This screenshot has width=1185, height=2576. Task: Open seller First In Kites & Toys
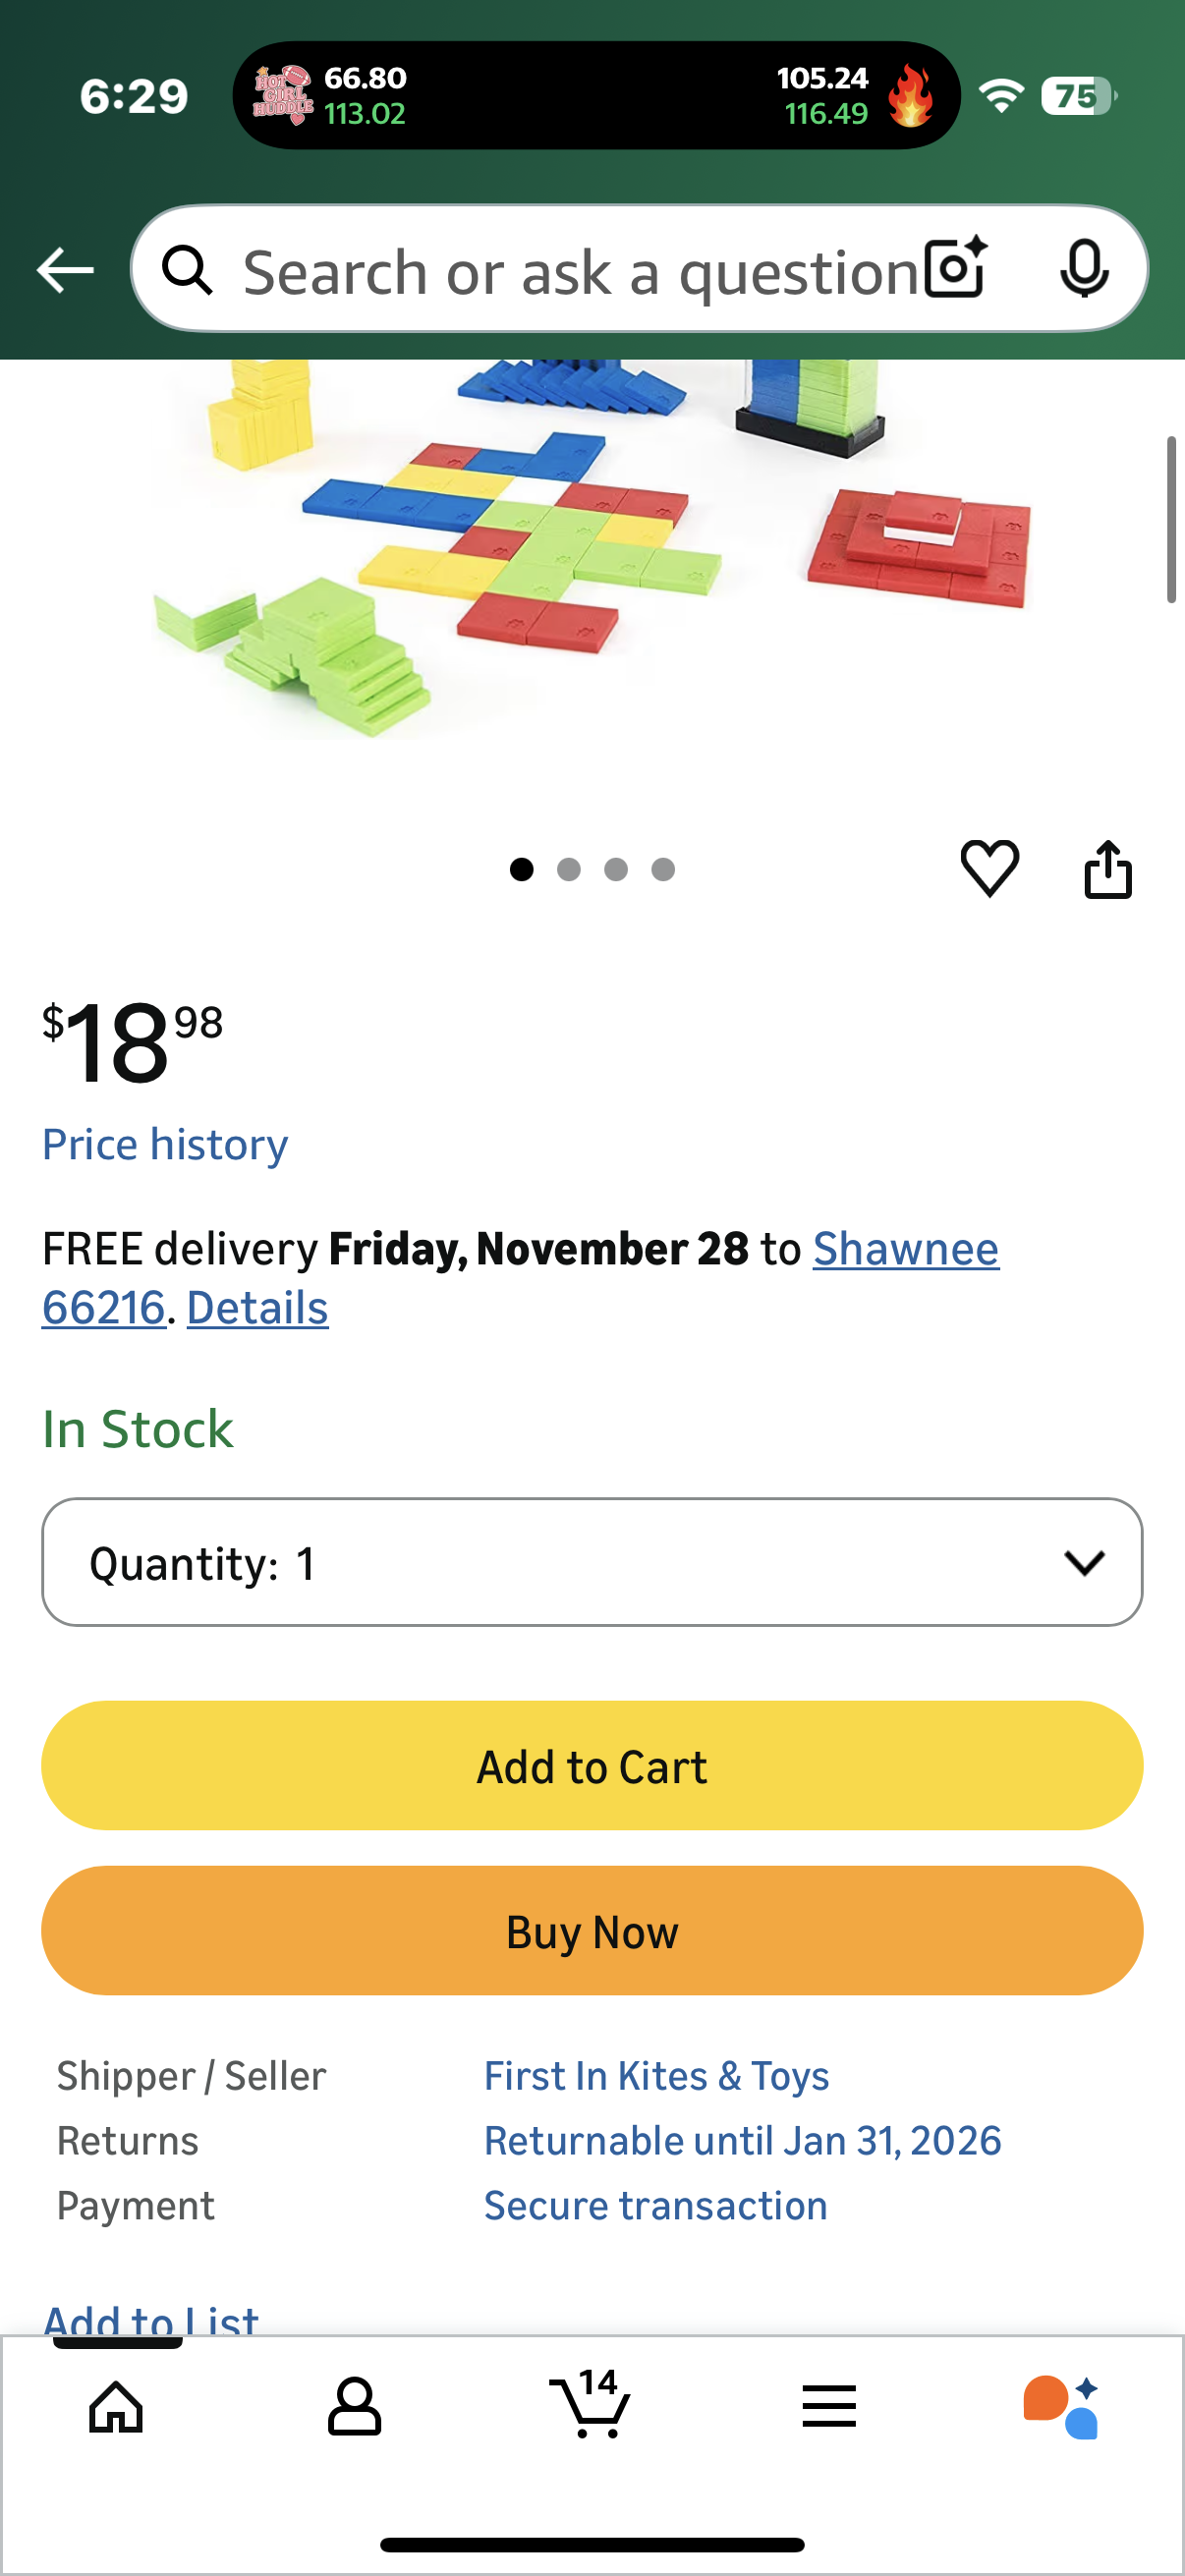point(656,2076)
